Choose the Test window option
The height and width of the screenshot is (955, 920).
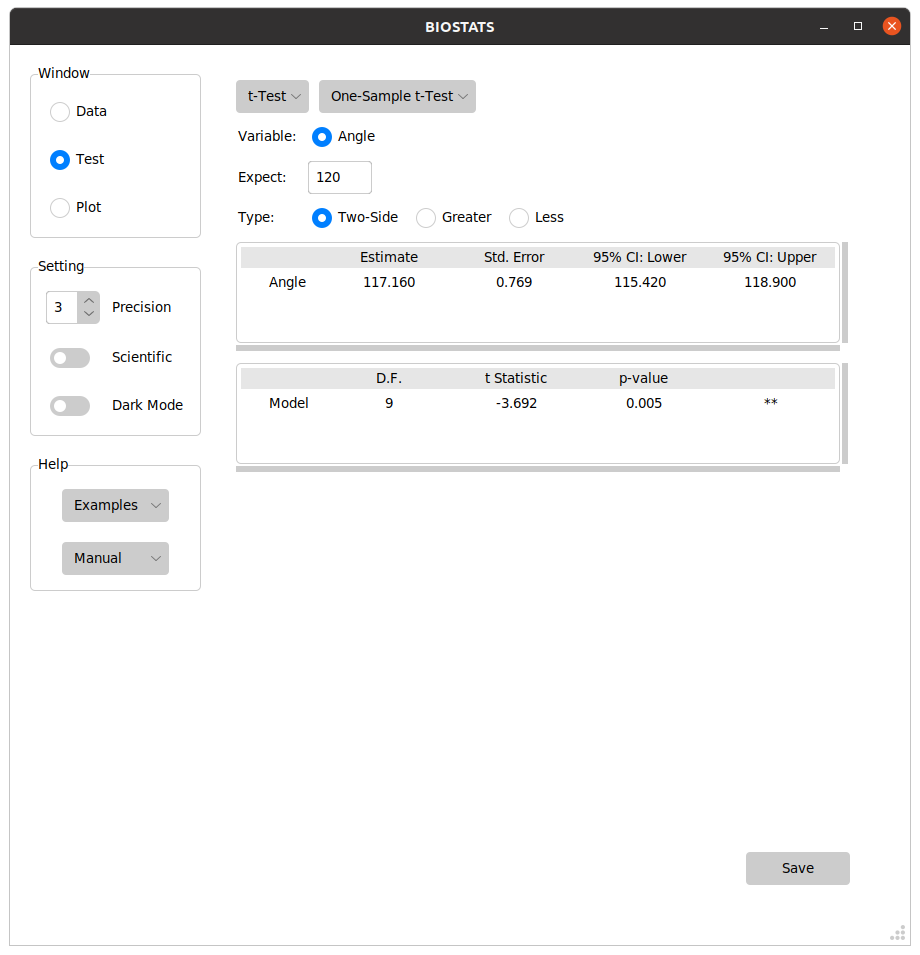(60, 160)
